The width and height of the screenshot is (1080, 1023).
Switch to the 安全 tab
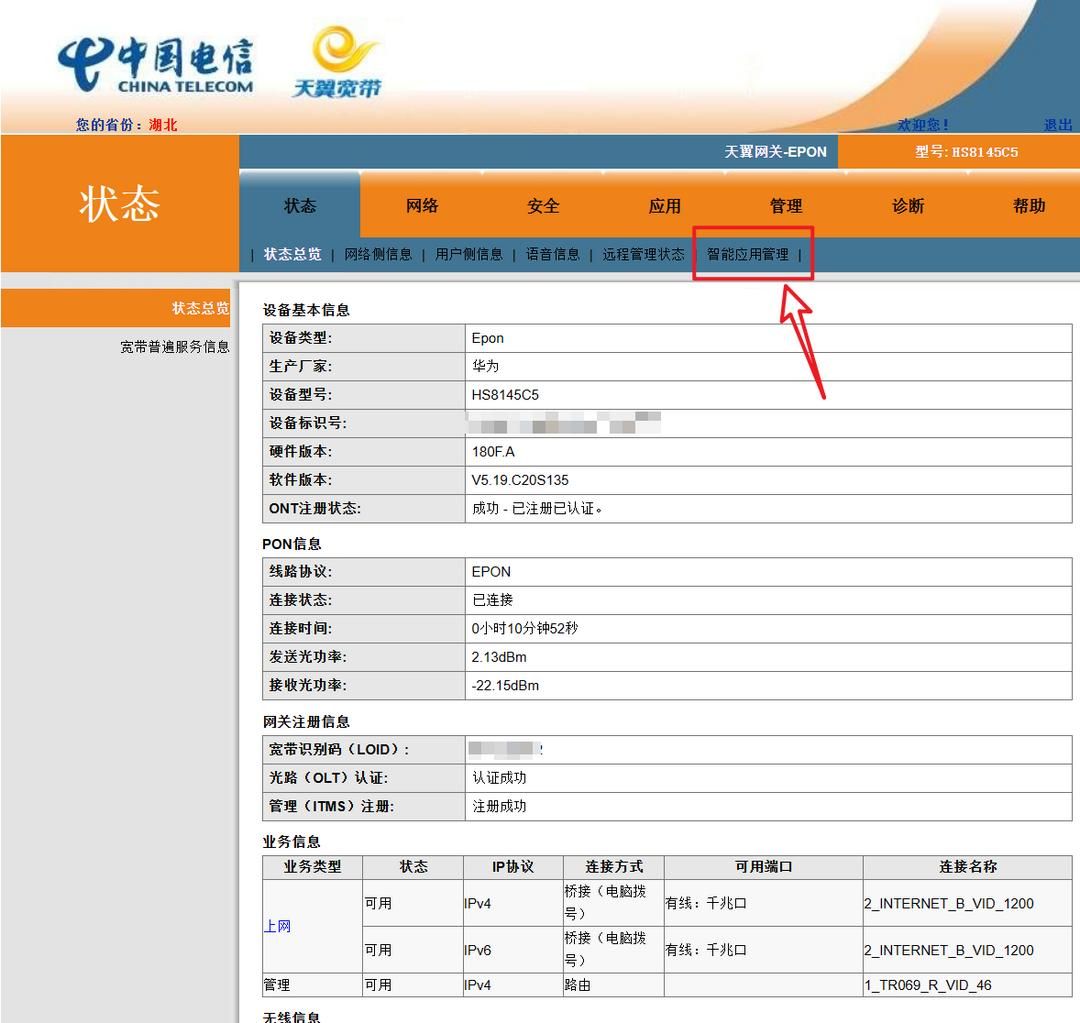coord(543,206)
